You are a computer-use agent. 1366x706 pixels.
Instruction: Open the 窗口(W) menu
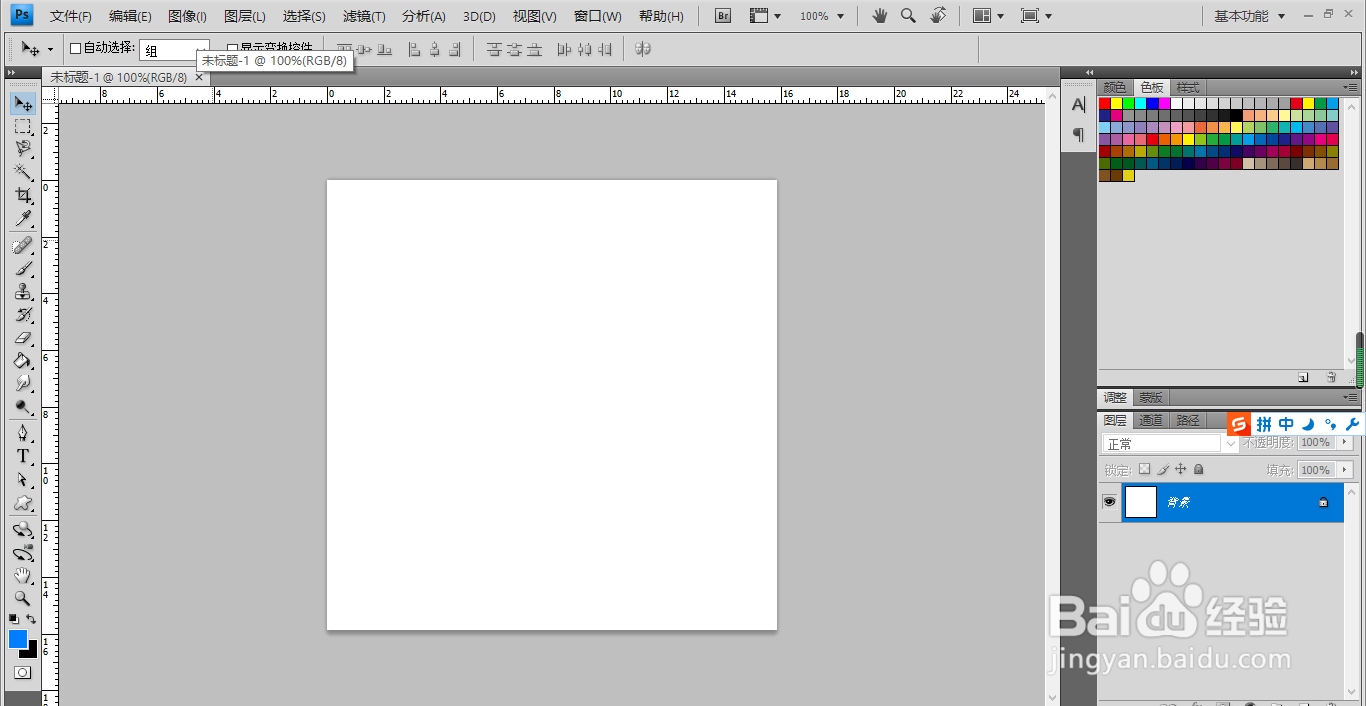598,16
